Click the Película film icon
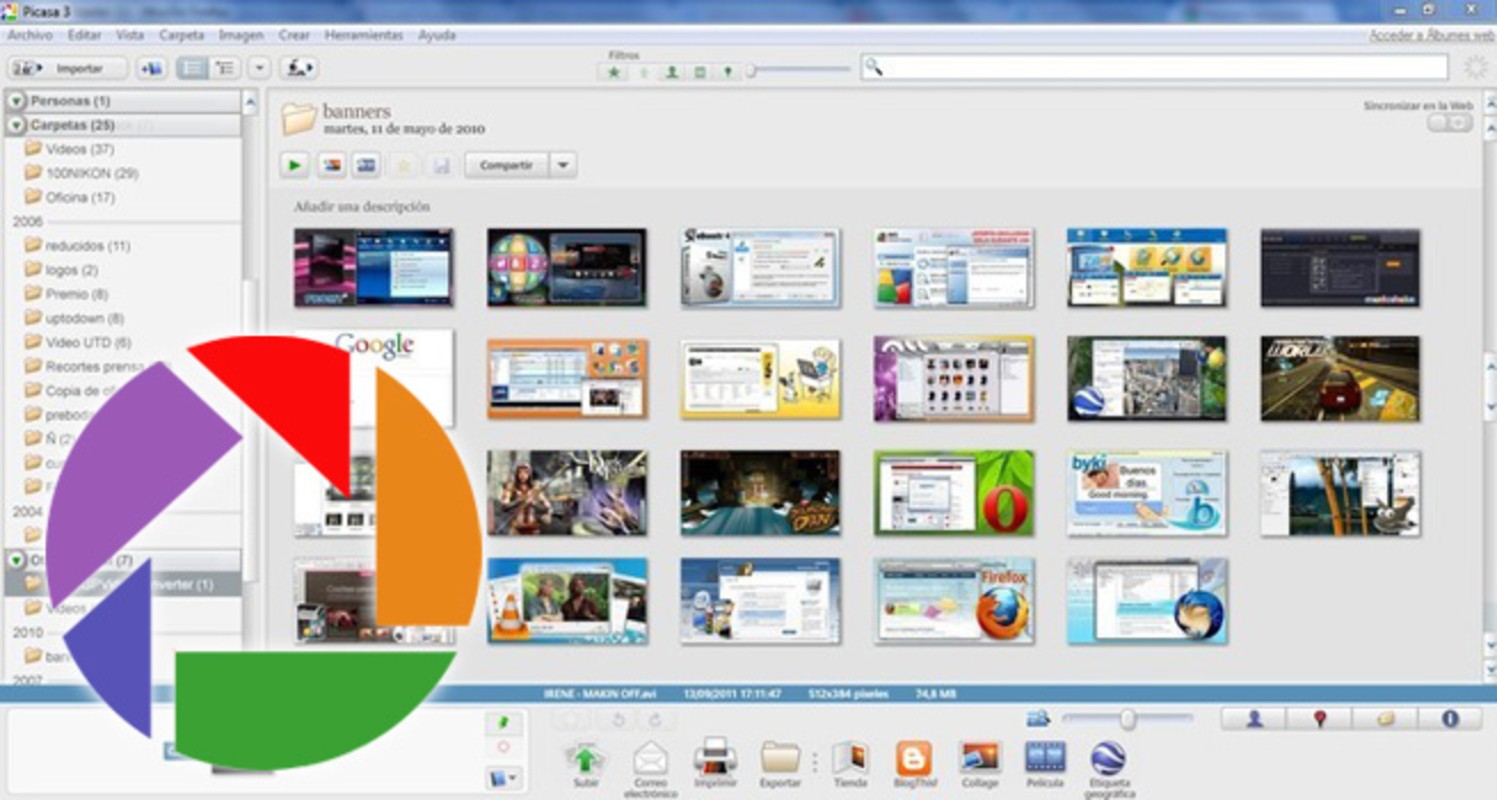This screenshot has height=800, width=1497. tap(1045, 757)
